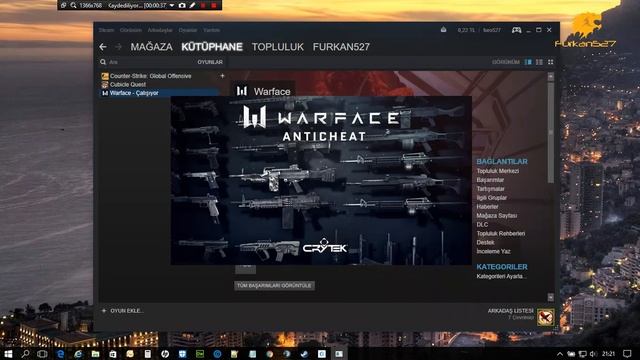
Task: Switch library to grid view icon
Action: coord(550,62)
